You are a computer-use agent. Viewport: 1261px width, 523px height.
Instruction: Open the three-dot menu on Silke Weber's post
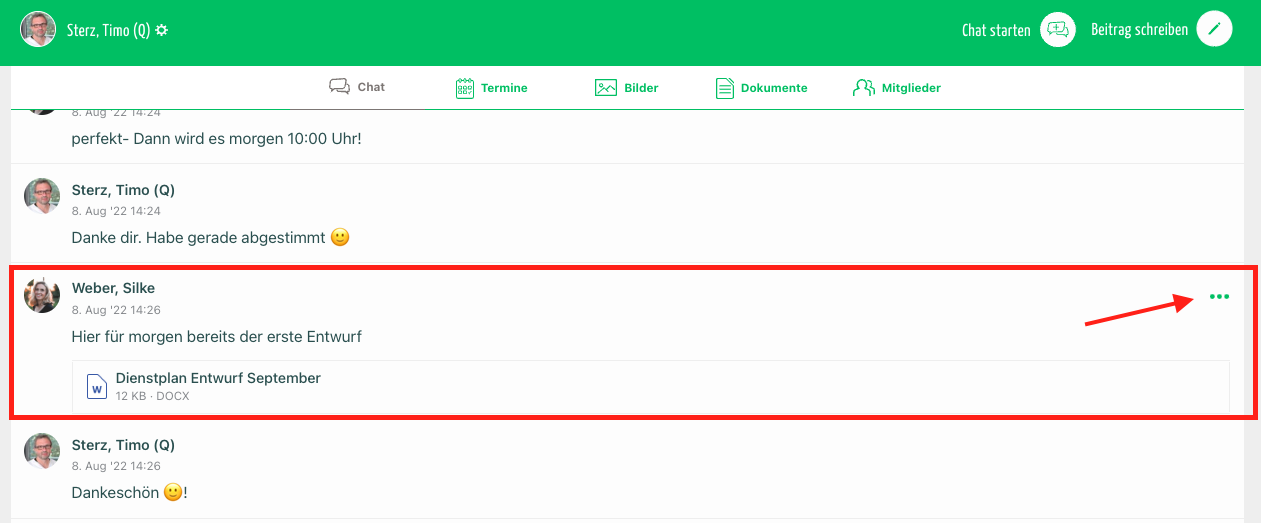(x=1219, y=297)
